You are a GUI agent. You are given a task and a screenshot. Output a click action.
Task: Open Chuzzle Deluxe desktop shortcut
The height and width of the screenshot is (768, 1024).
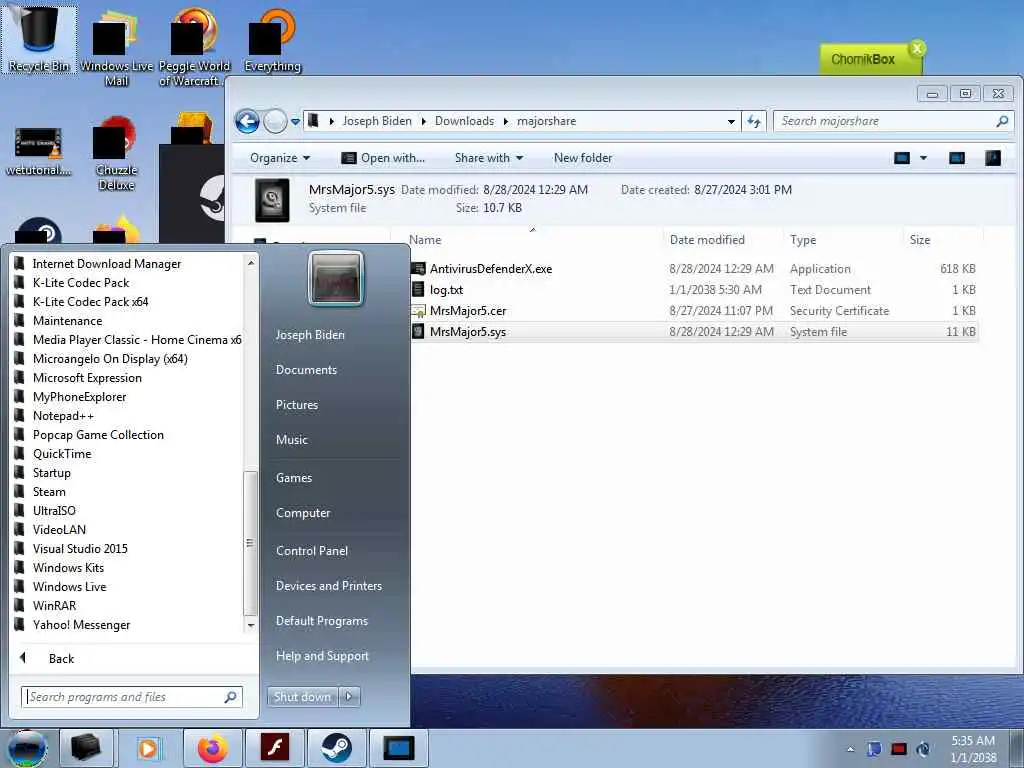[x=116, y=154]
